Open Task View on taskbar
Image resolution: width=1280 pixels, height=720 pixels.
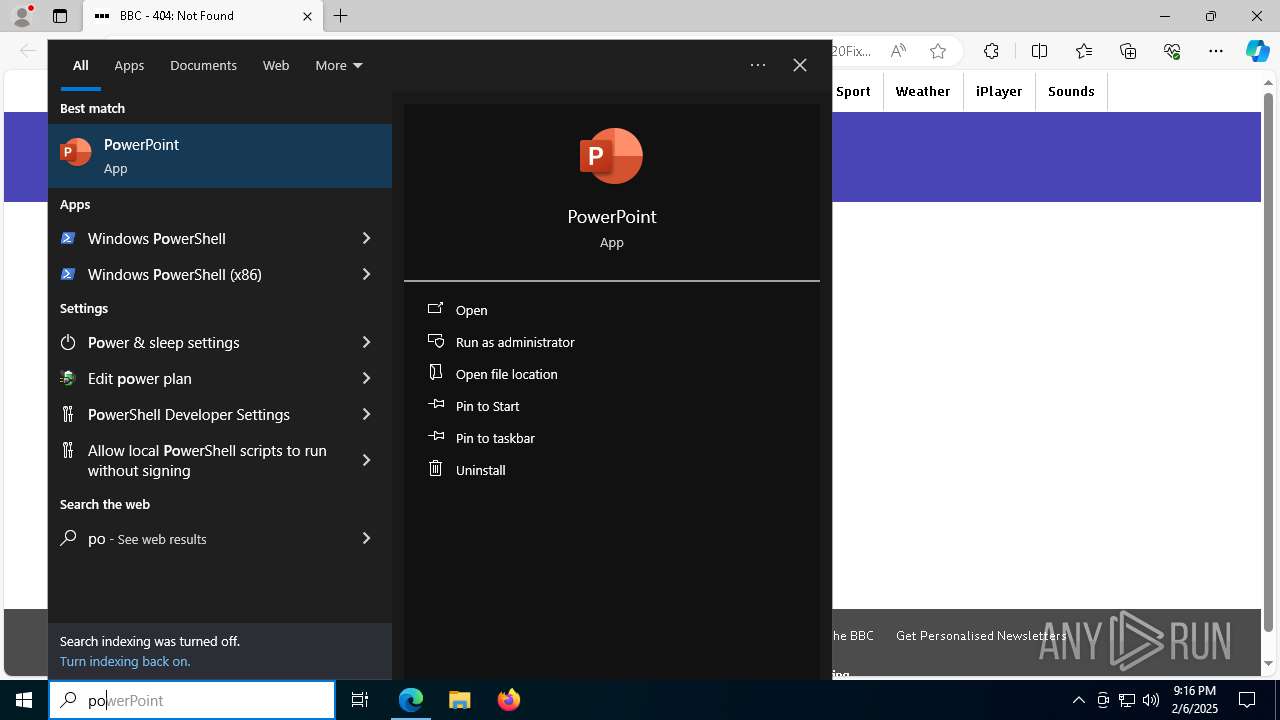pos(360,700)
